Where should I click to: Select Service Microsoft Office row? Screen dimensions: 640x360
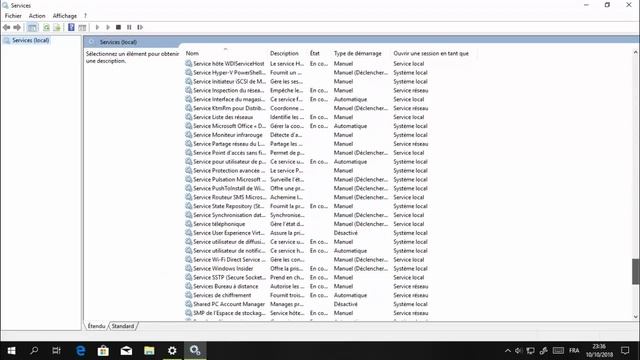point(306,126)
